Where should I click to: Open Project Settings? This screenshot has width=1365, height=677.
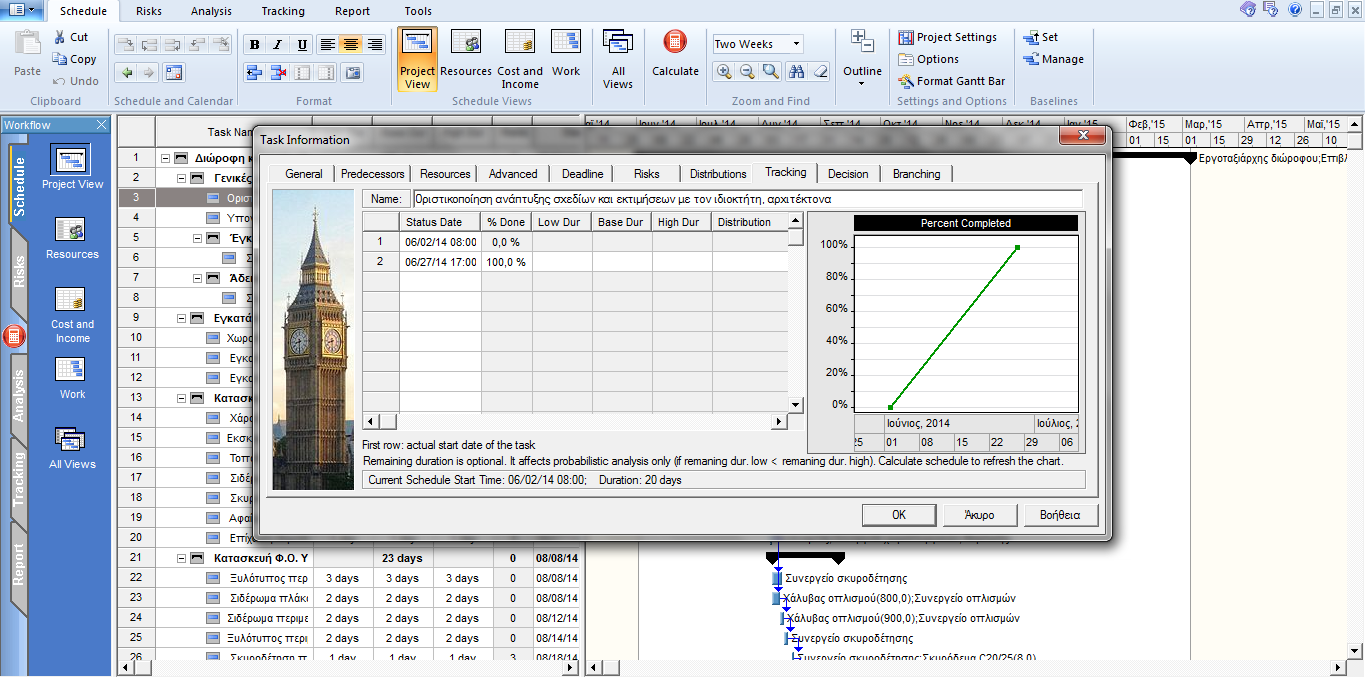(947, 37)
